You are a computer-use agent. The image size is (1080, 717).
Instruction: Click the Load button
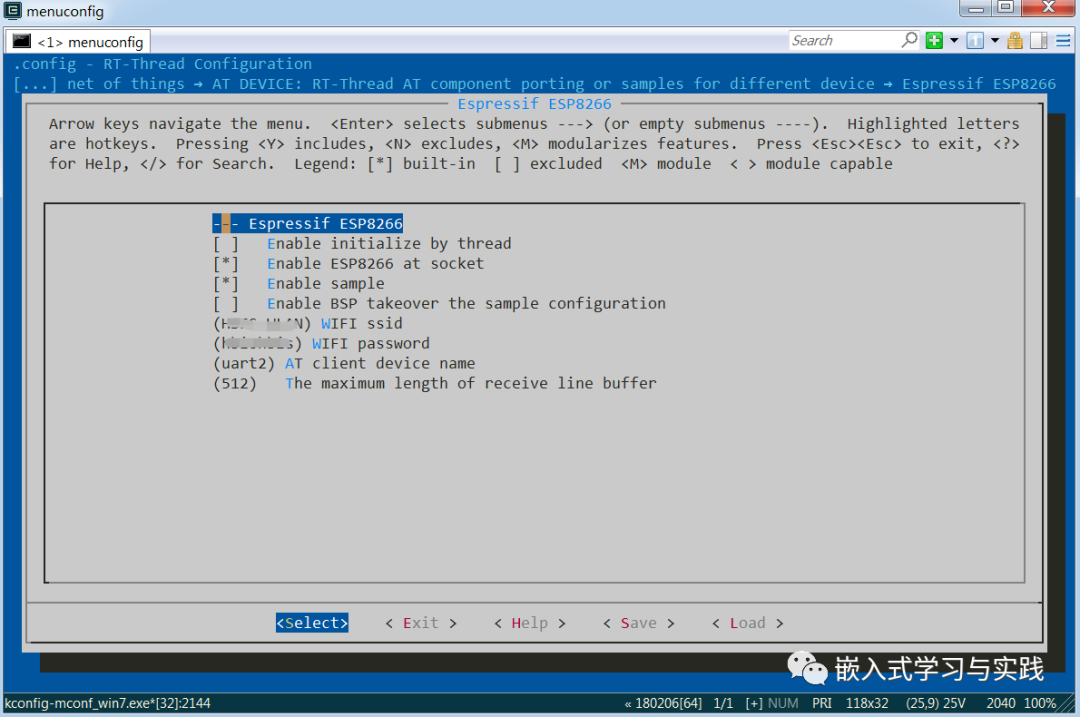click(x=747, y=623)
